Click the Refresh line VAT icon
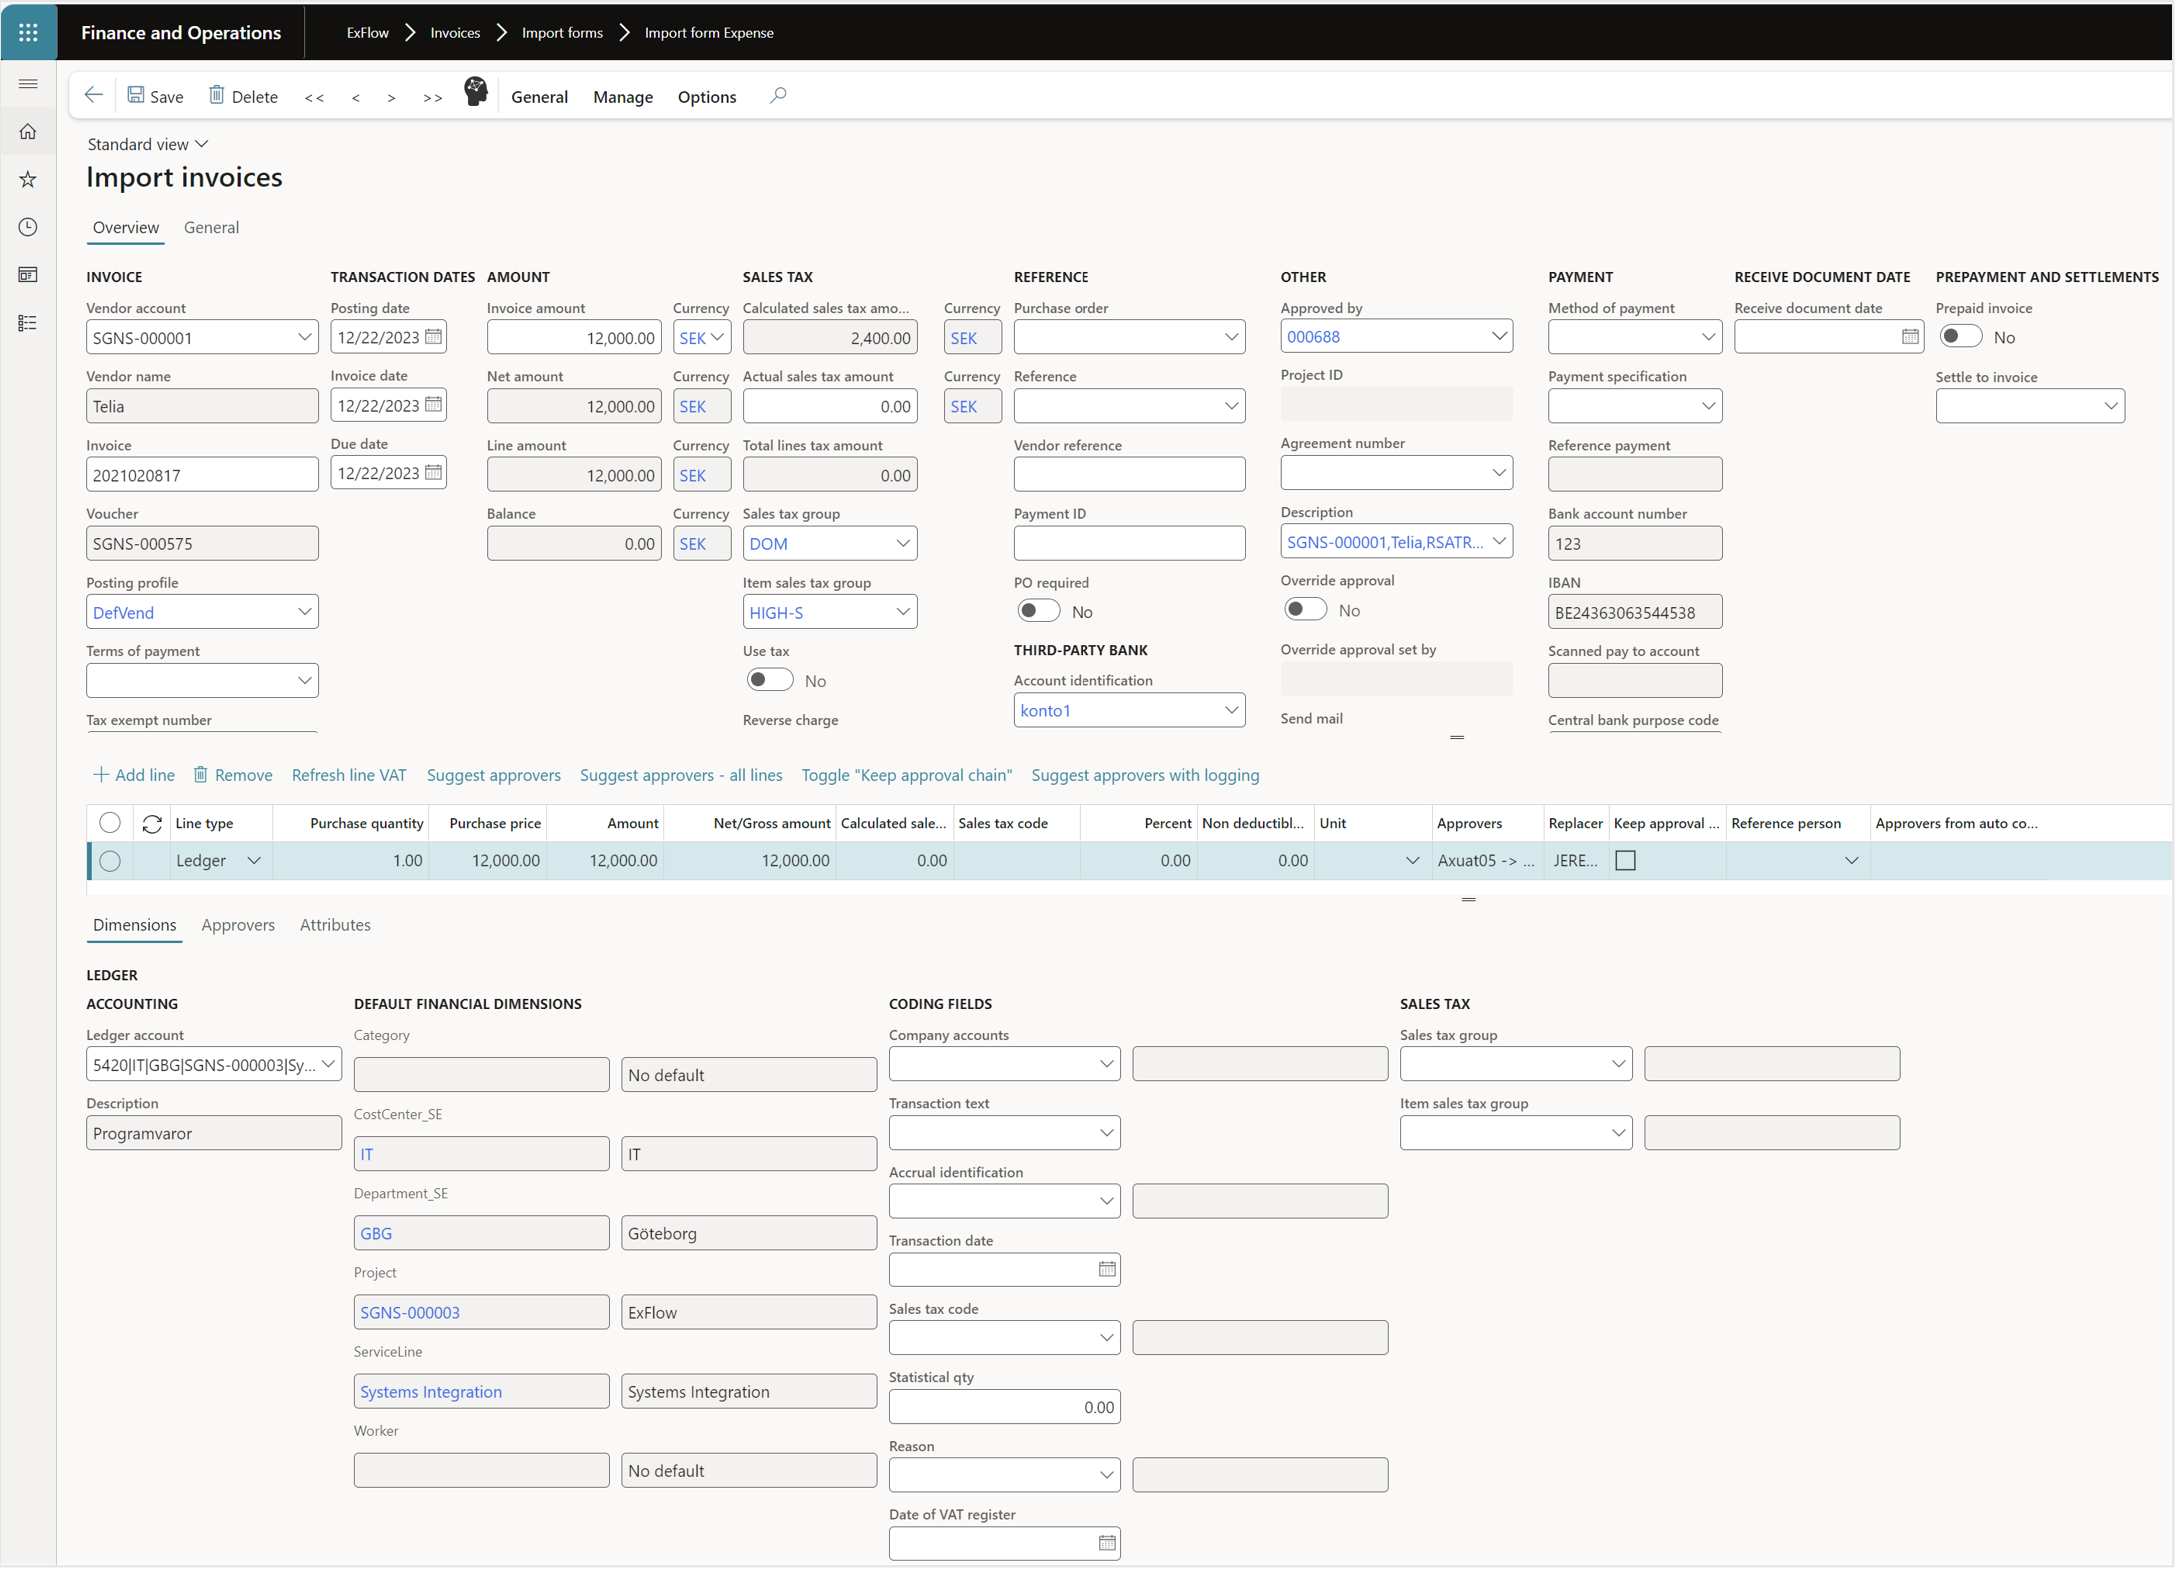Image resolution: width=2178 pixels, height=1570 pixels. click(348, 775)
